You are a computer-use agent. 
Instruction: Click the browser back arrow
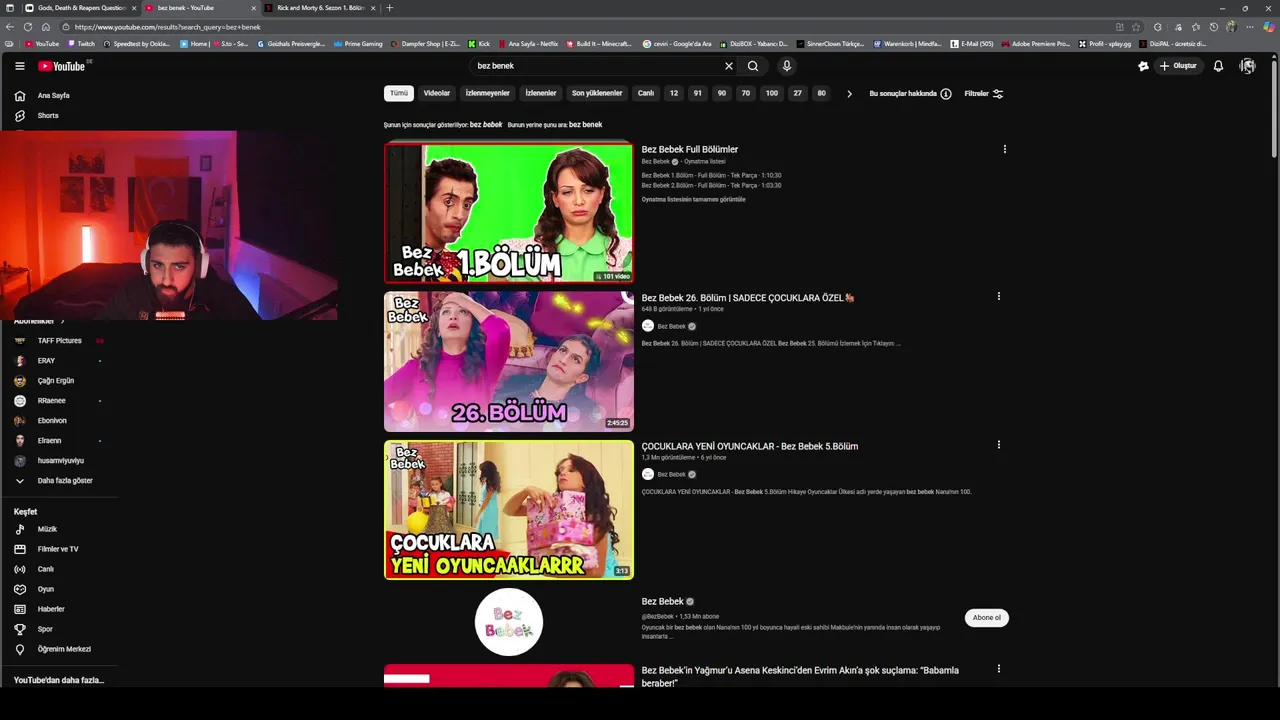point(10,27)
